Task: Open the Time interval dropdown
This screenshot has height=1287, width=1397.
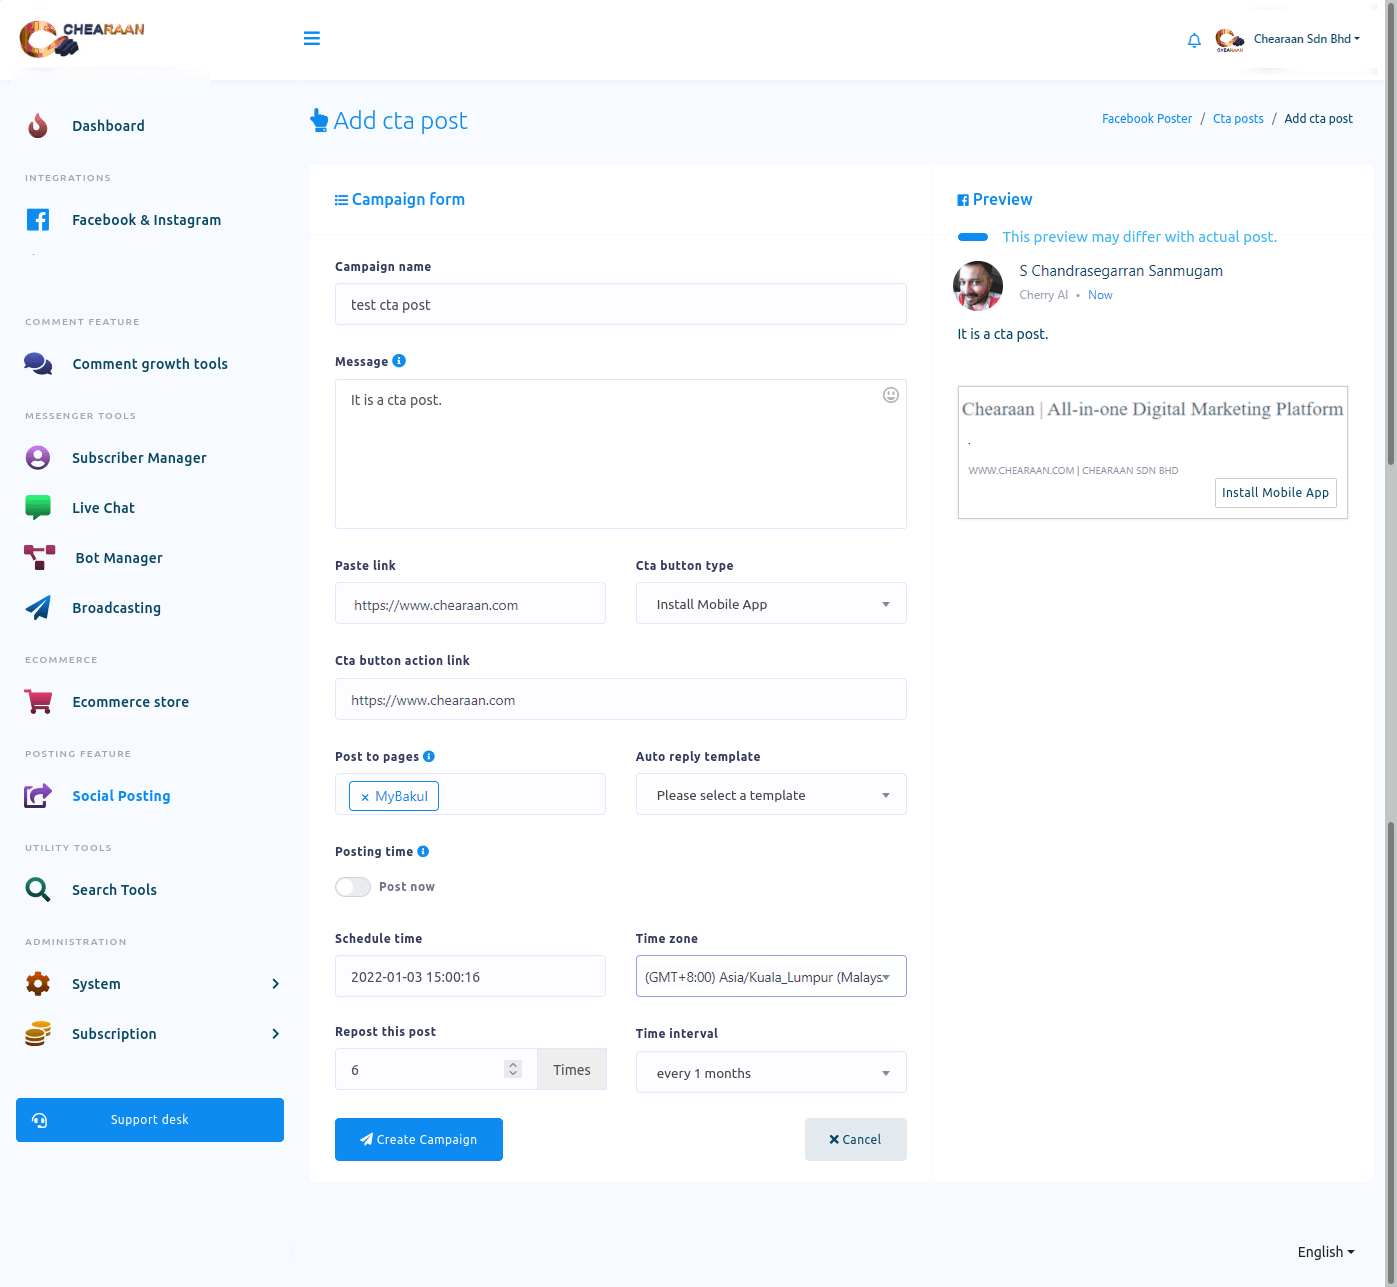Action: click(770, 1073)
